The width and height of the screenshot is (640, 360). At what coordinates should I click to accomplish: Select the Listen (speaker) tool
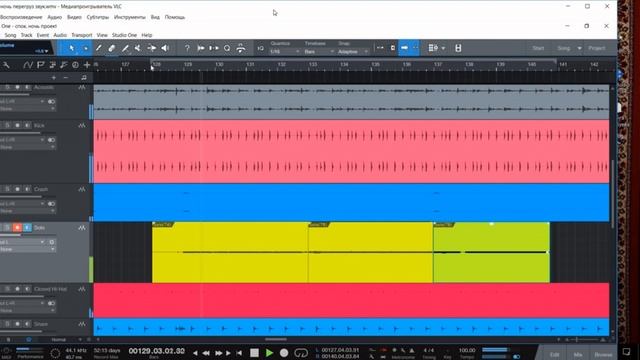[x=165, y=48]
